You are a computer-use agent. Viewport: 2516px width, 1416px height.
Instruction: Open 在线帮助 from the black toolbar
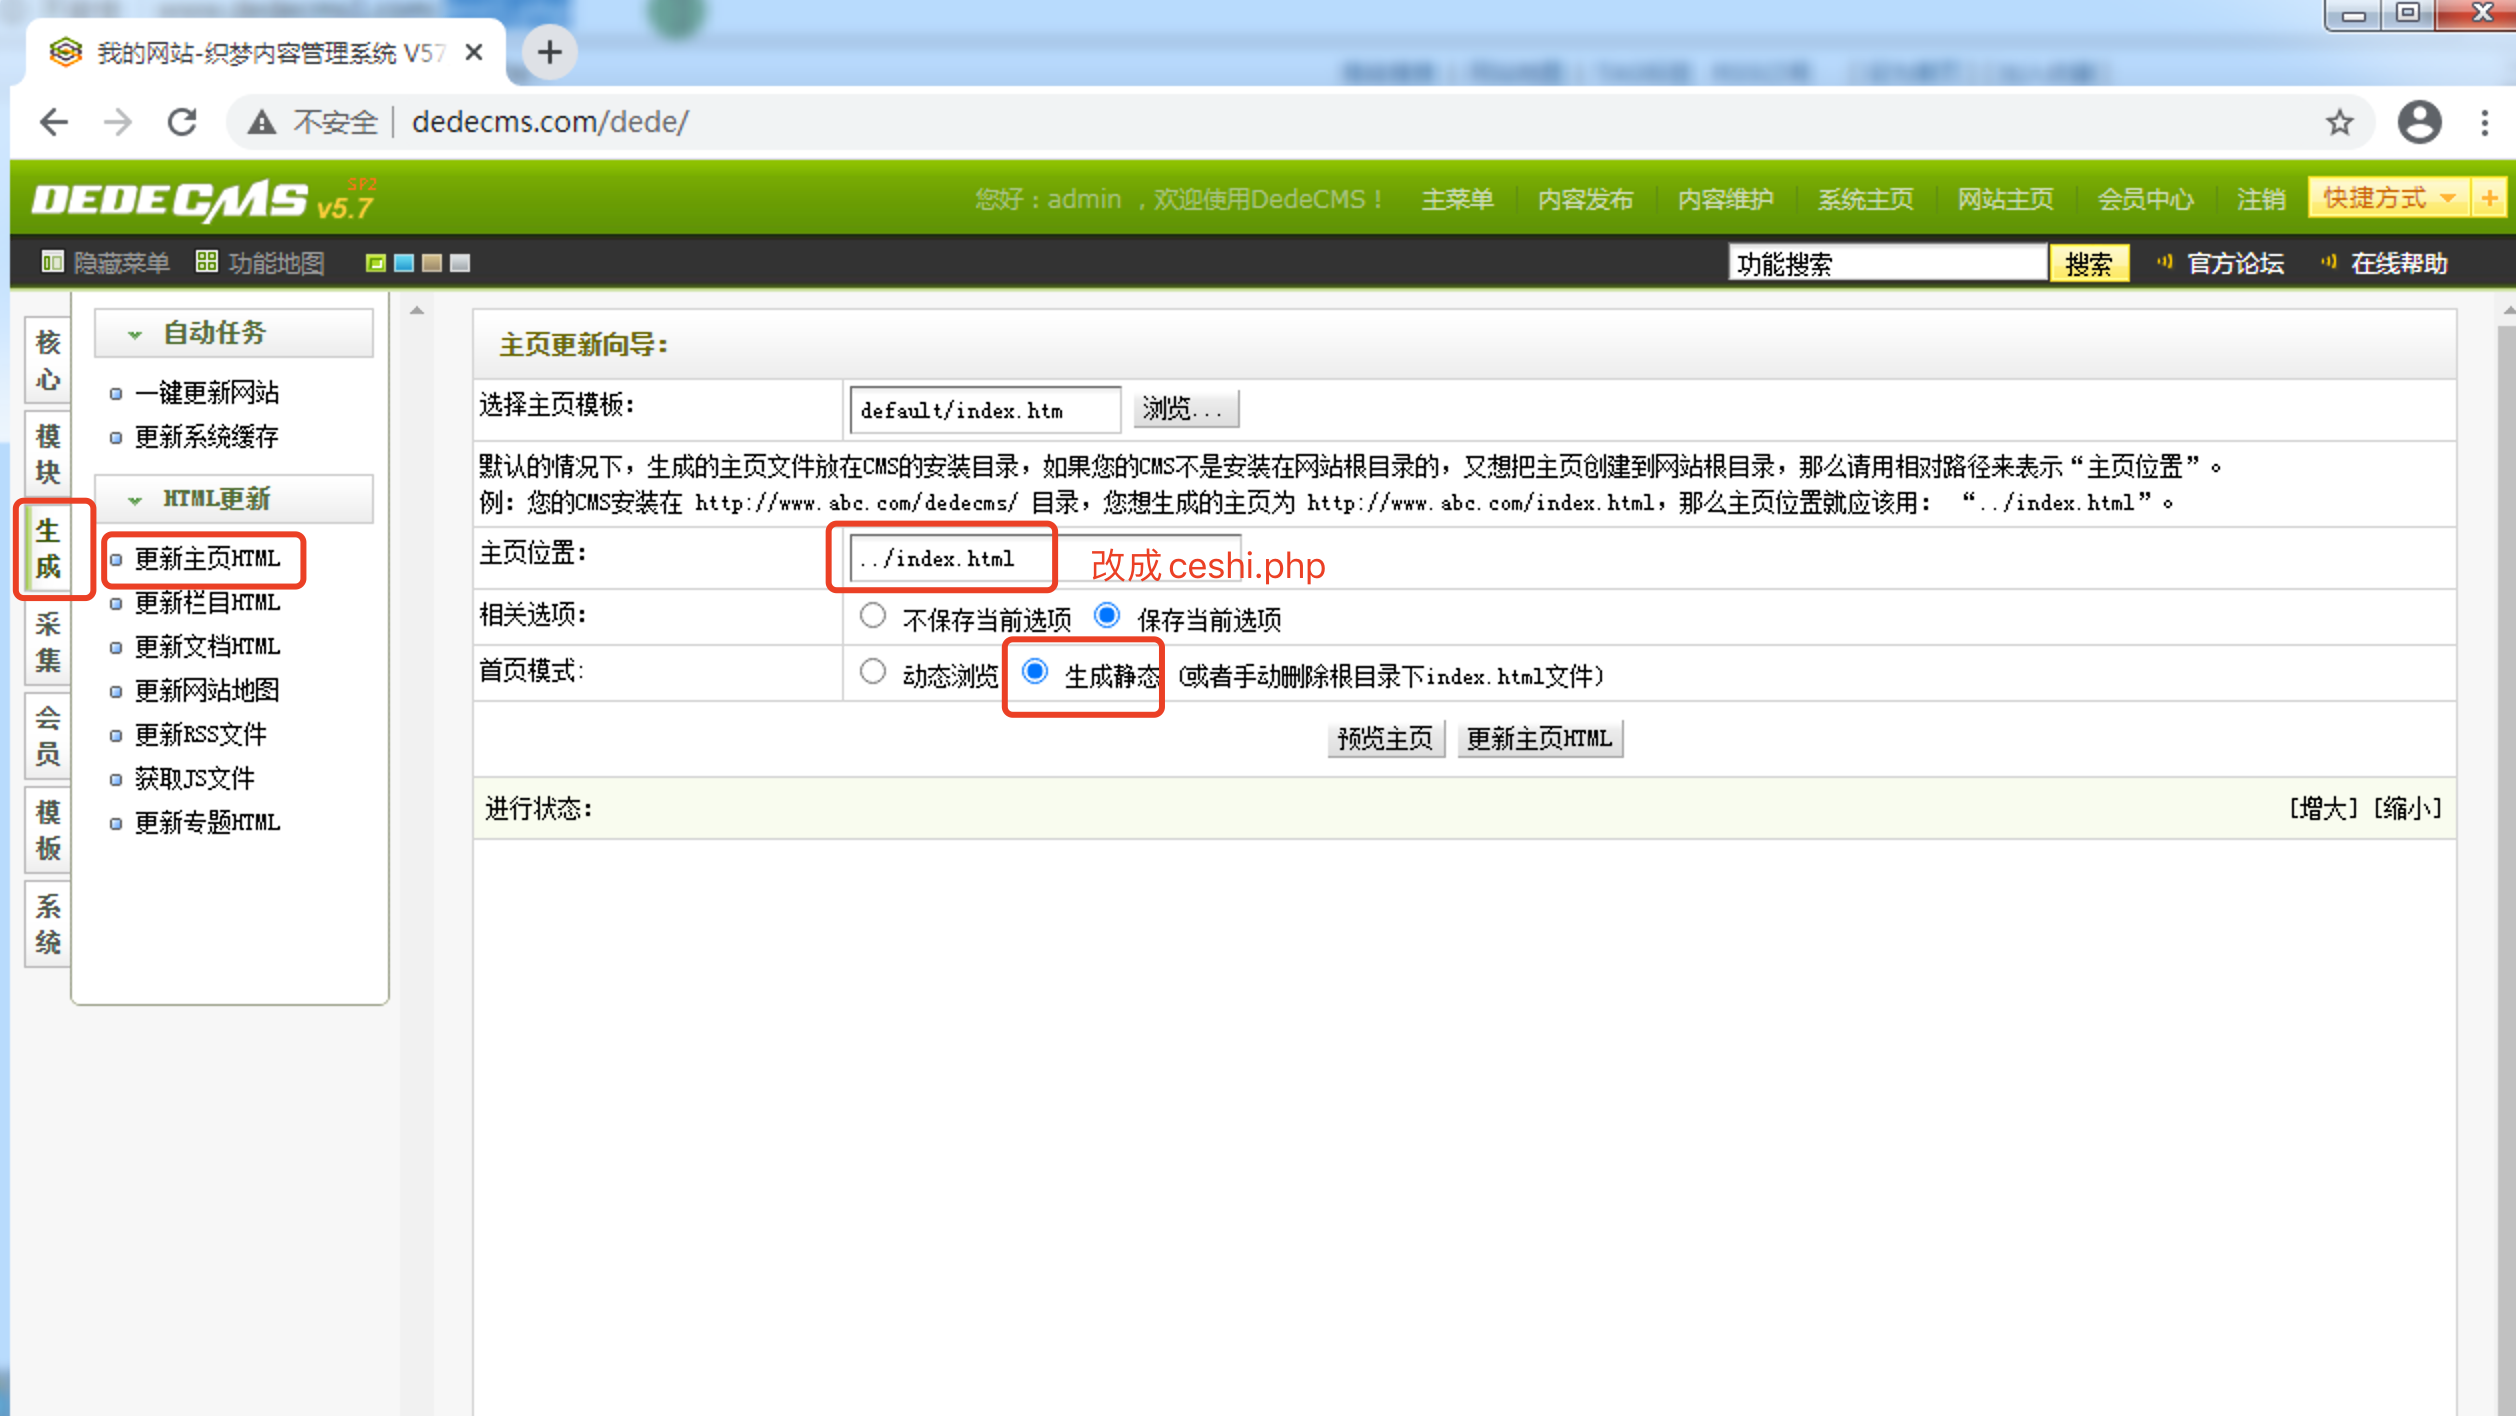[x=2398, y=263]
